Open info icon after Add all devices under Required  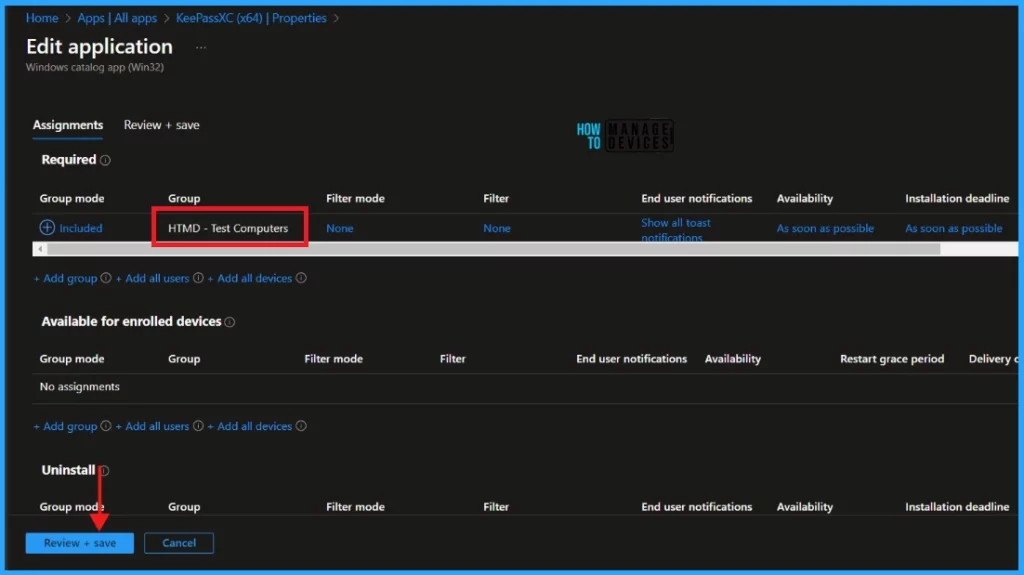301,278
